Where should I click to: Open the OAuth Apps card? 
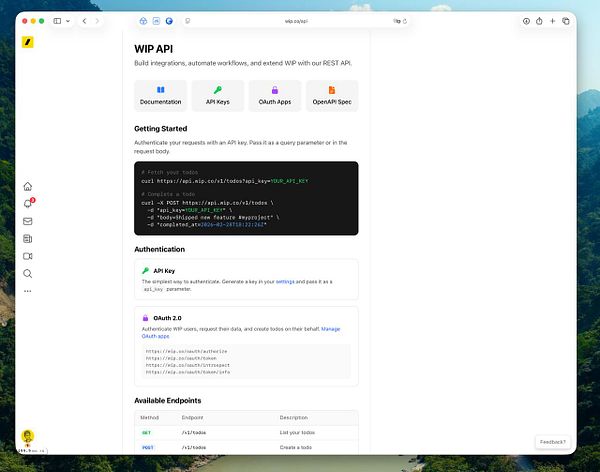(275, 96)
